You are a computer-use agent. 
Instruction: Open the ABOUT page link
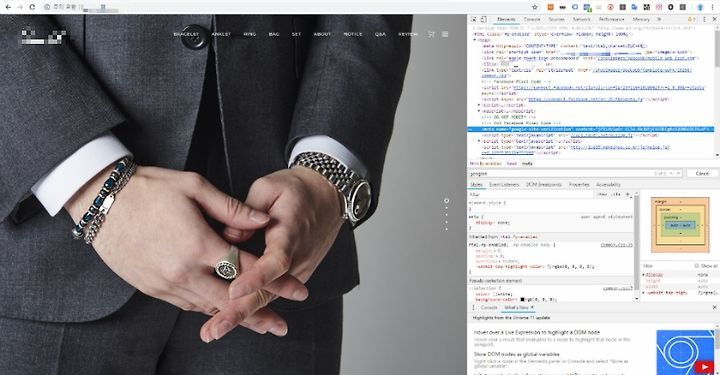tap(322, 34)
